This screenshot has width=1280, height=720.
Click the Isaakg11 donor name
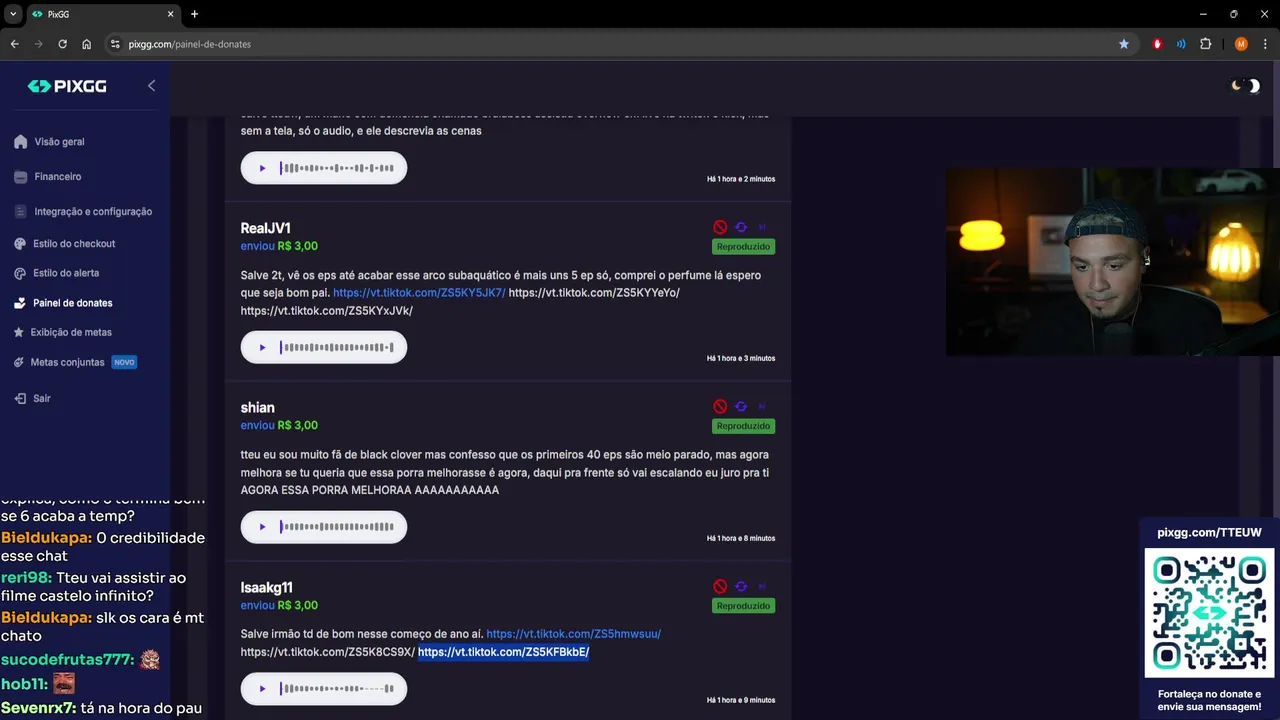pyautogui.click(x=266, y=588)
